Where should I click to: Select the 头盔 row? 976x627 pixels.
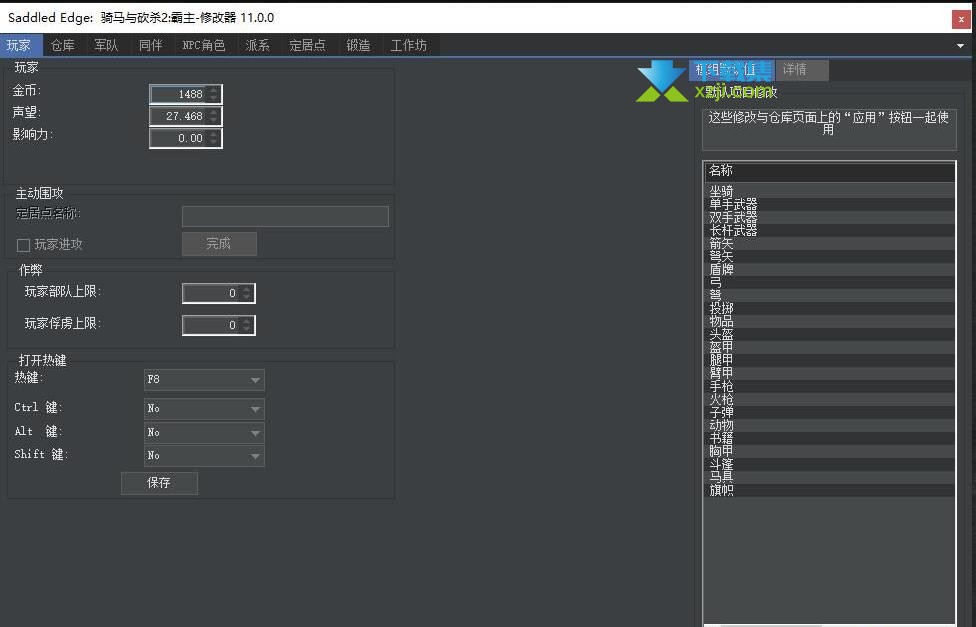coord(830,334)
